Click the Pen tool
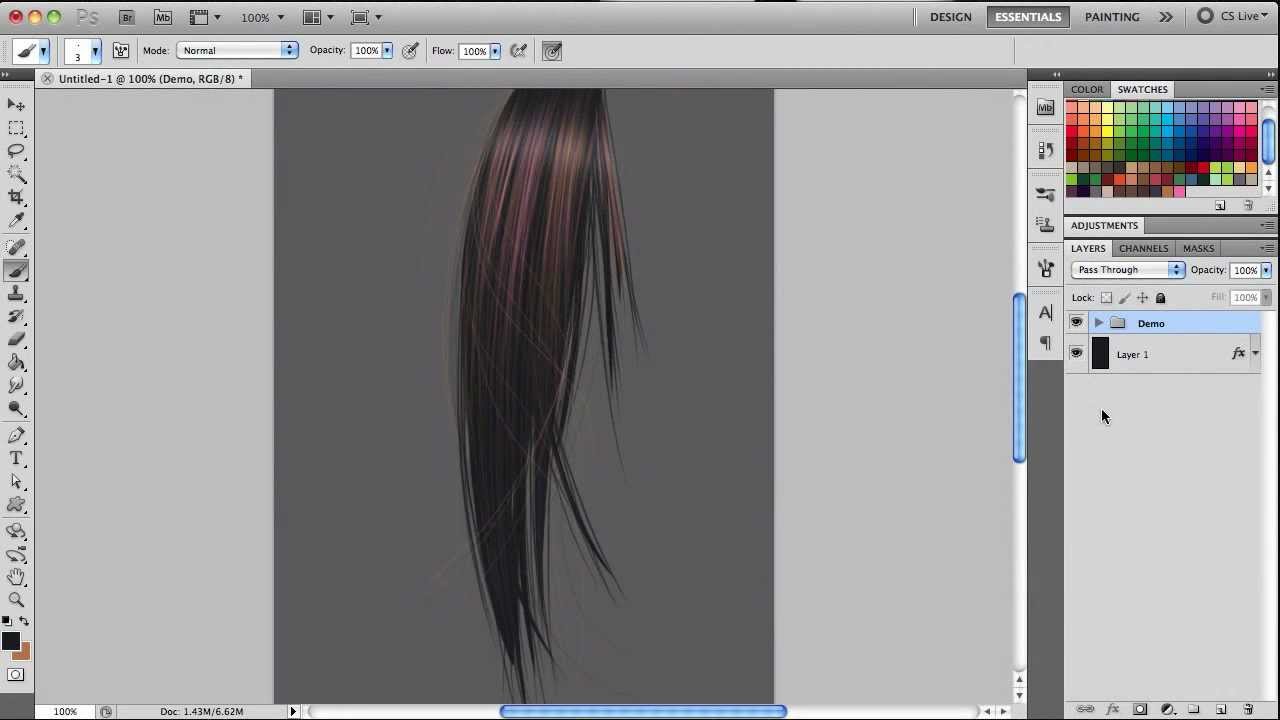This screenshot has width=1280, height=720. coord(16,435)
